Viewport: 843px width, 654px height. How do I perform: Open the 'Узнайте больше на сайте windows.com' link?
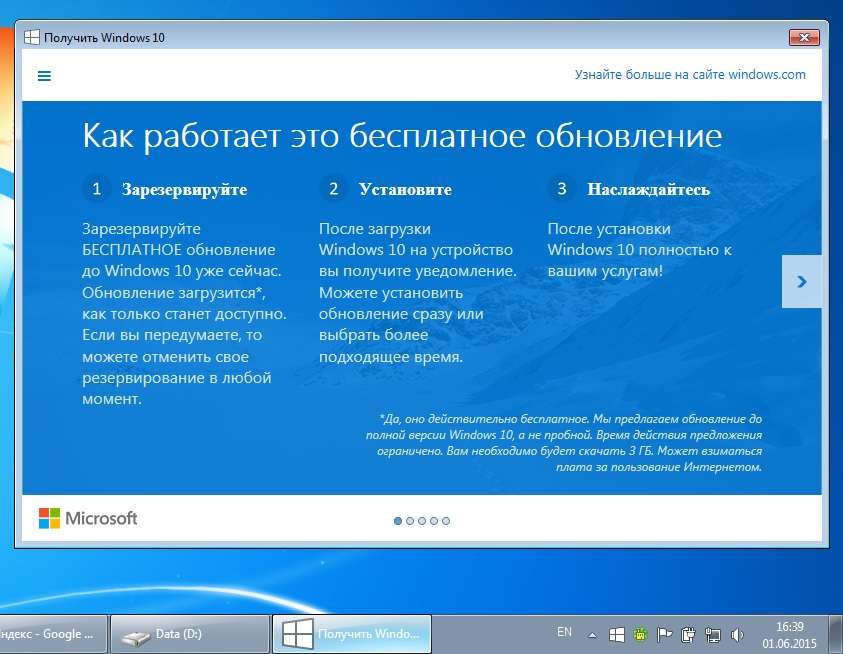click(690, 75)
